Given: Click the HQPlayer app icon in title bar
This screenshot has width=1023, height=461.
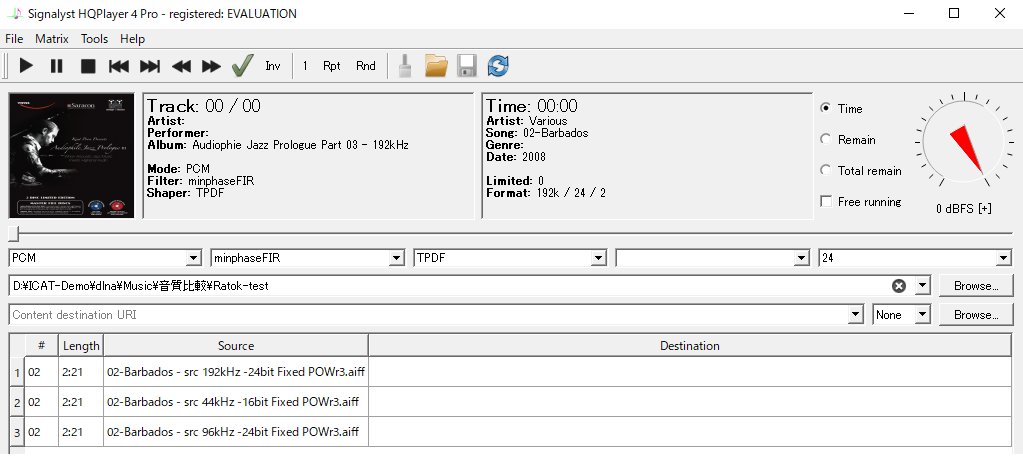Looking at the screenshot, I should [x=14, y=13].
